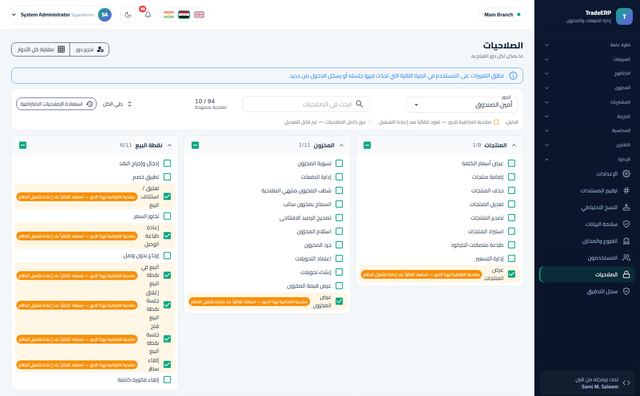Click مقارنة كل الأدوار compare roles button
640x396 pixels.
tap(41, 49)
